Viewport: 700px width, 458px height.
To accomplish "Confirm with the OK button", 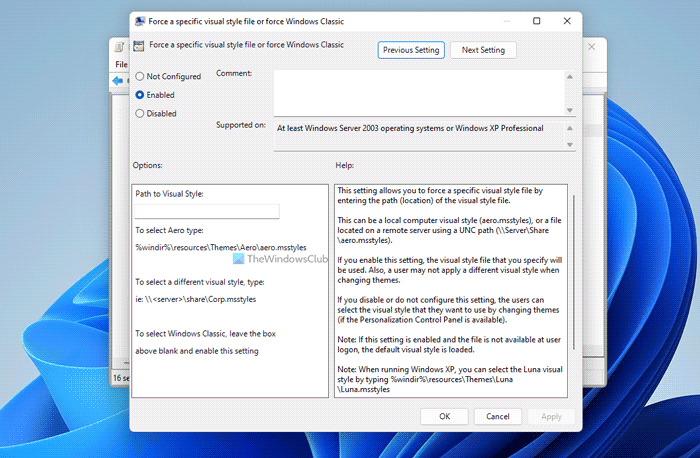I will click(x=444, y=416).
